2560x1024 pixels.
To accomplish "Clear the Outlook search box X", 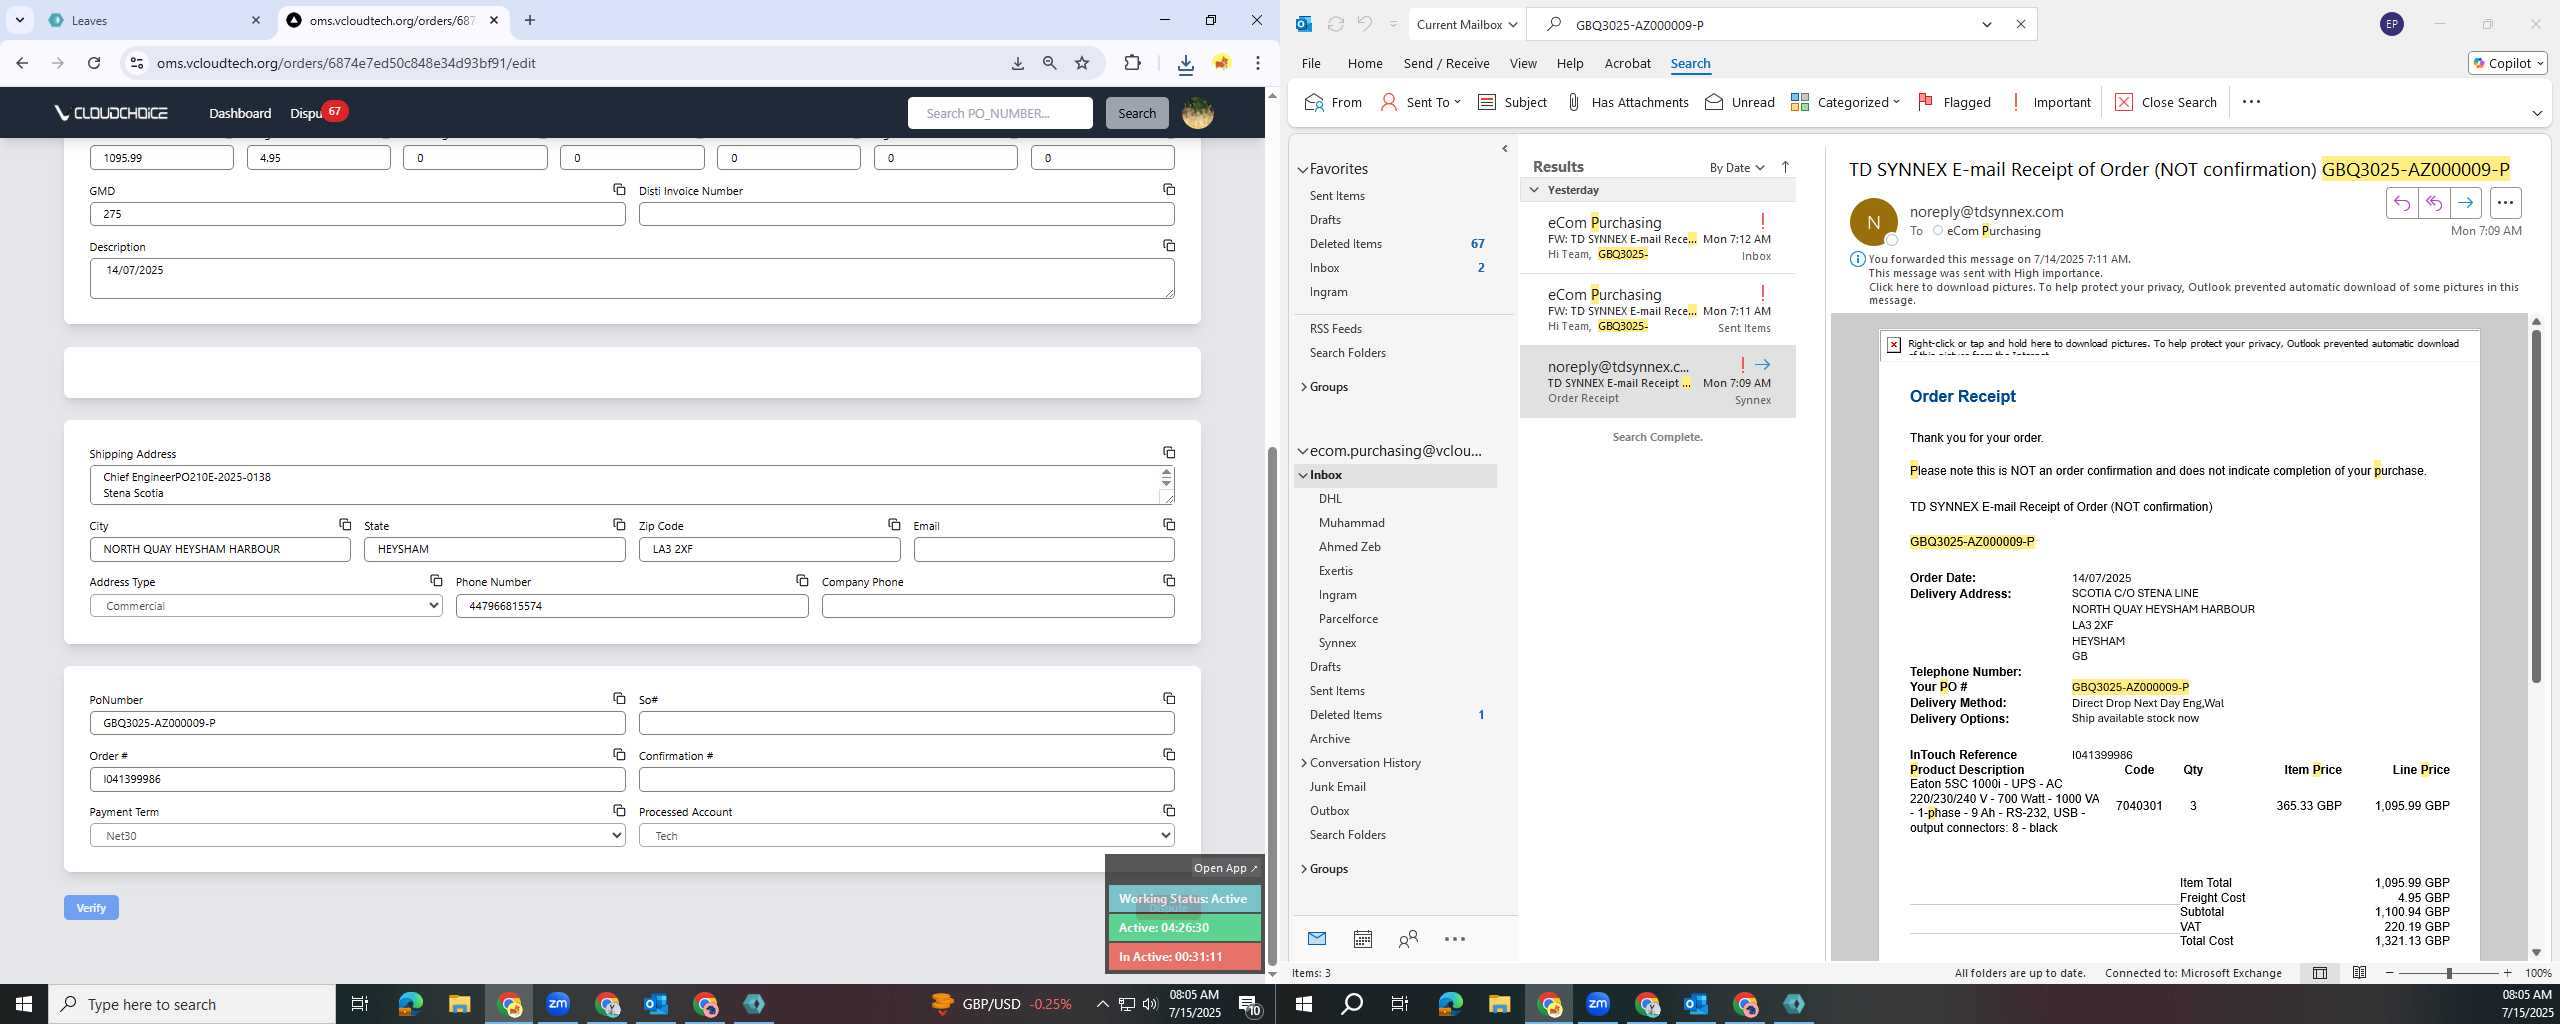I will point(2020,25).
